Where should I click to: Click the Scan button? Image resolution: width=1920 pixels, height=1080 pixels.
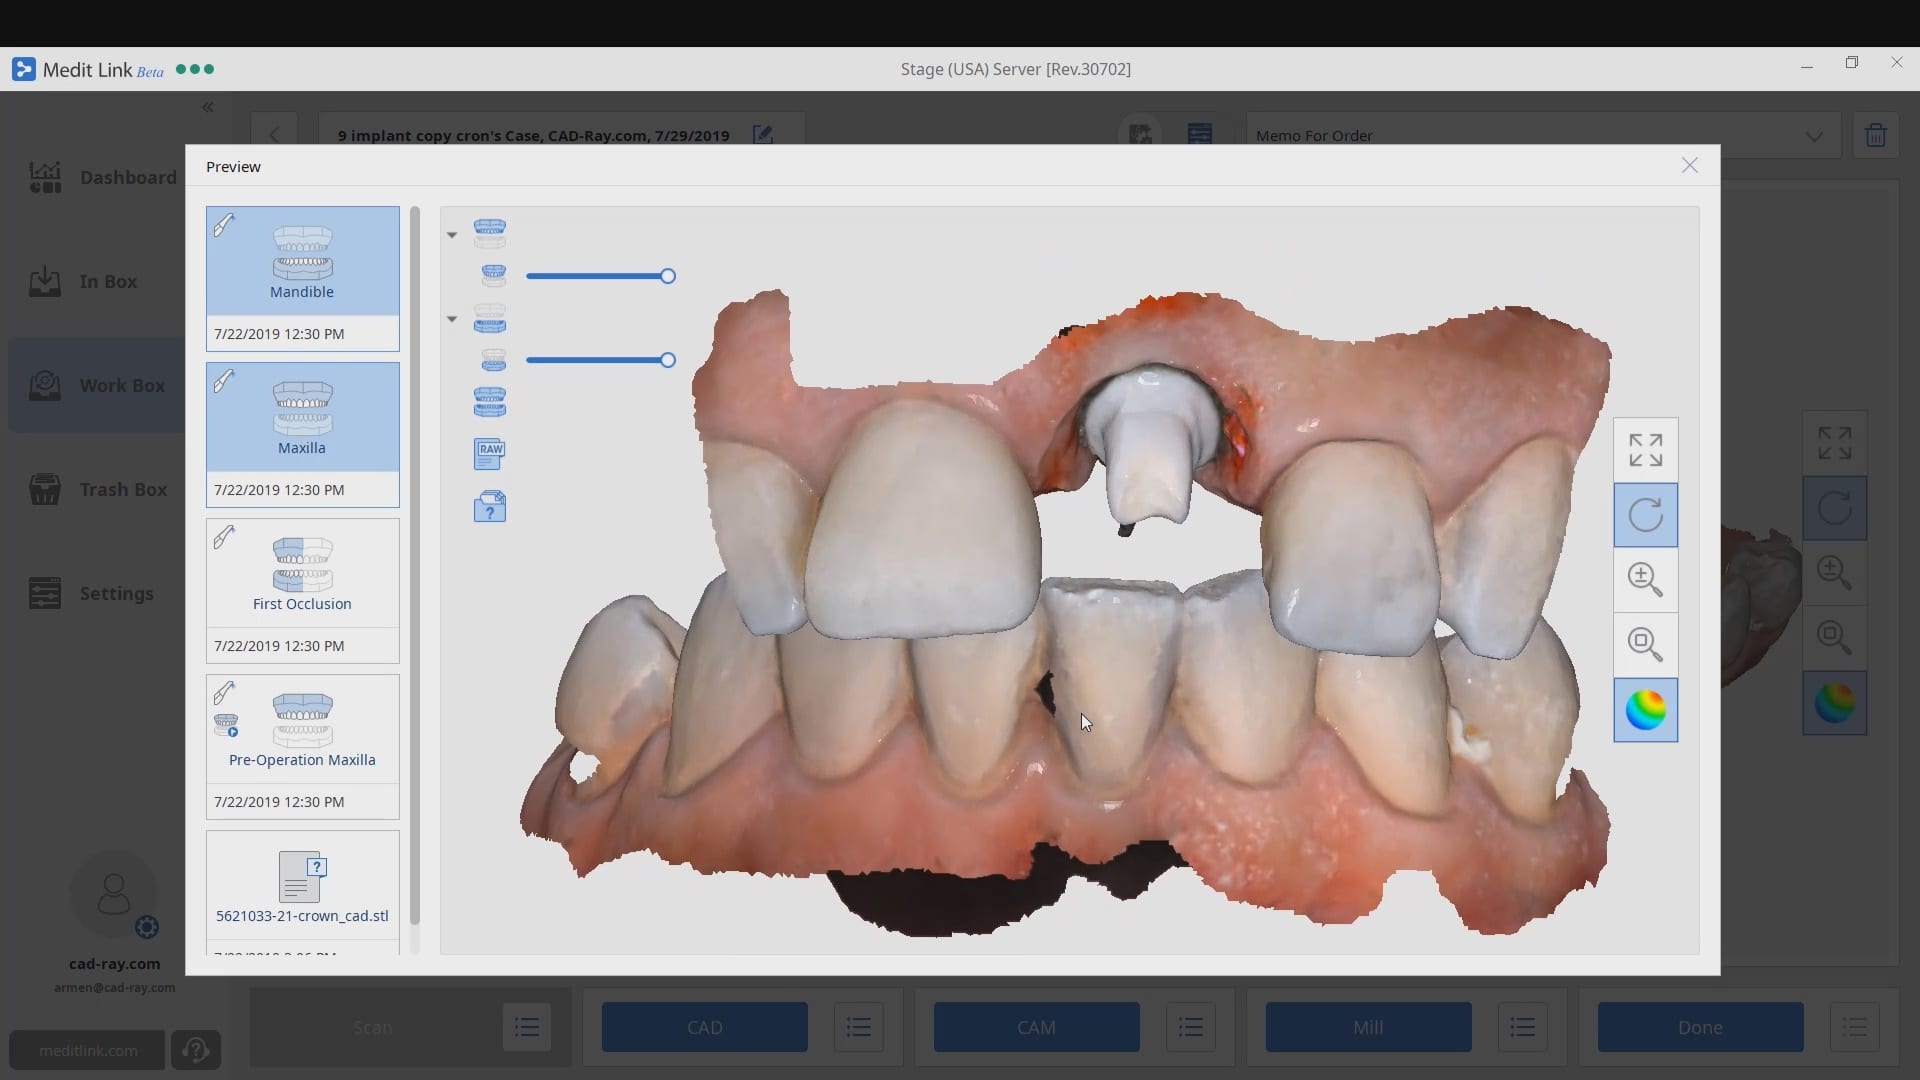pos(372,1027)
